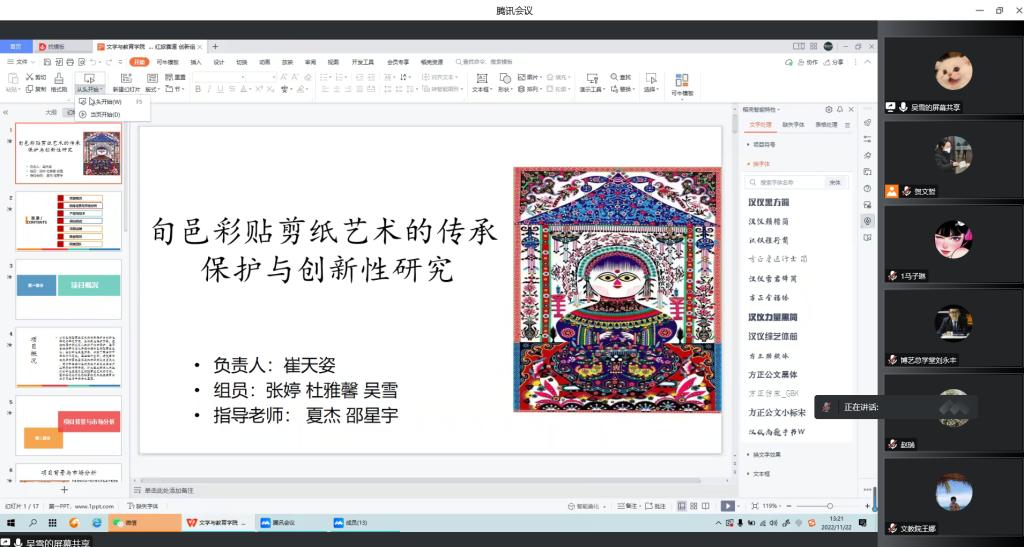
Task: Select From Current Slide in dropdown menu
Action: pyautogui.click(x=112, y=114)
